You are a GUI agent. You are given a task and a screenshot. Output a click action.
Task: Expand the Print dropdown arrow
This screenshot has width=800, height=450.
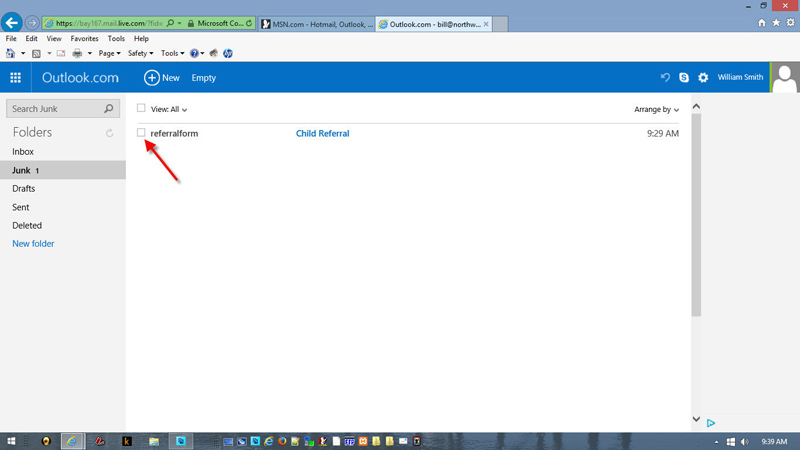click(x=90, y=53)
